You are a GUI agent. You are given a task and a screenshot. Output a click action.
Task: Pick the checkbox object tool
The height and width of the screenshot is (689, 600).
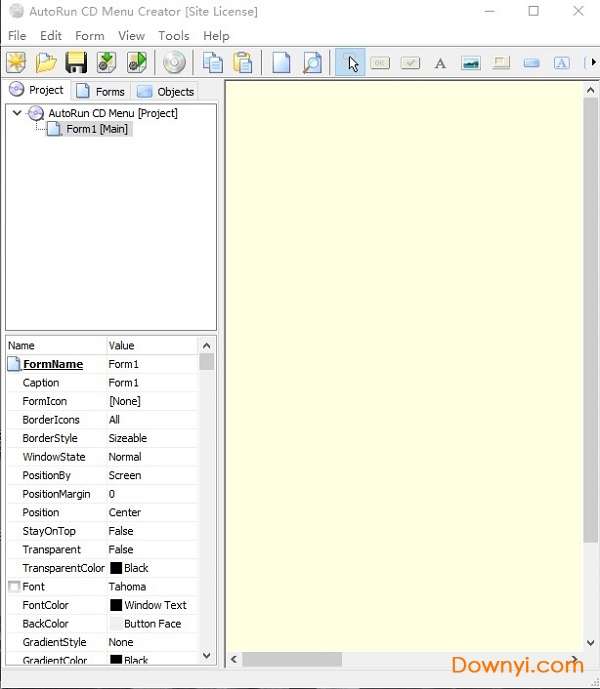click(410, 63)
